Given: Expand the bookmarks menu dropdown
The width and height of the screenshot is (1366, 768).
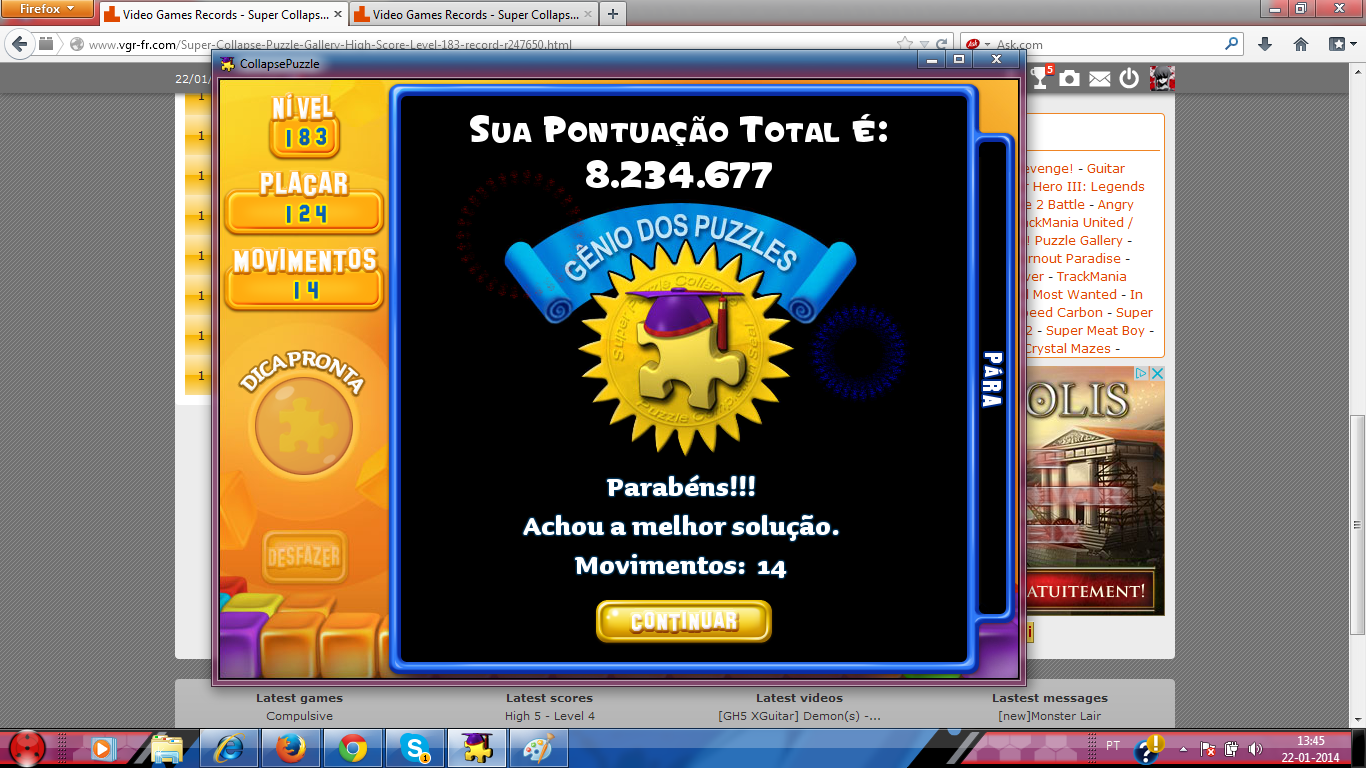Looking at the screenshot, I should [1341, 44].
